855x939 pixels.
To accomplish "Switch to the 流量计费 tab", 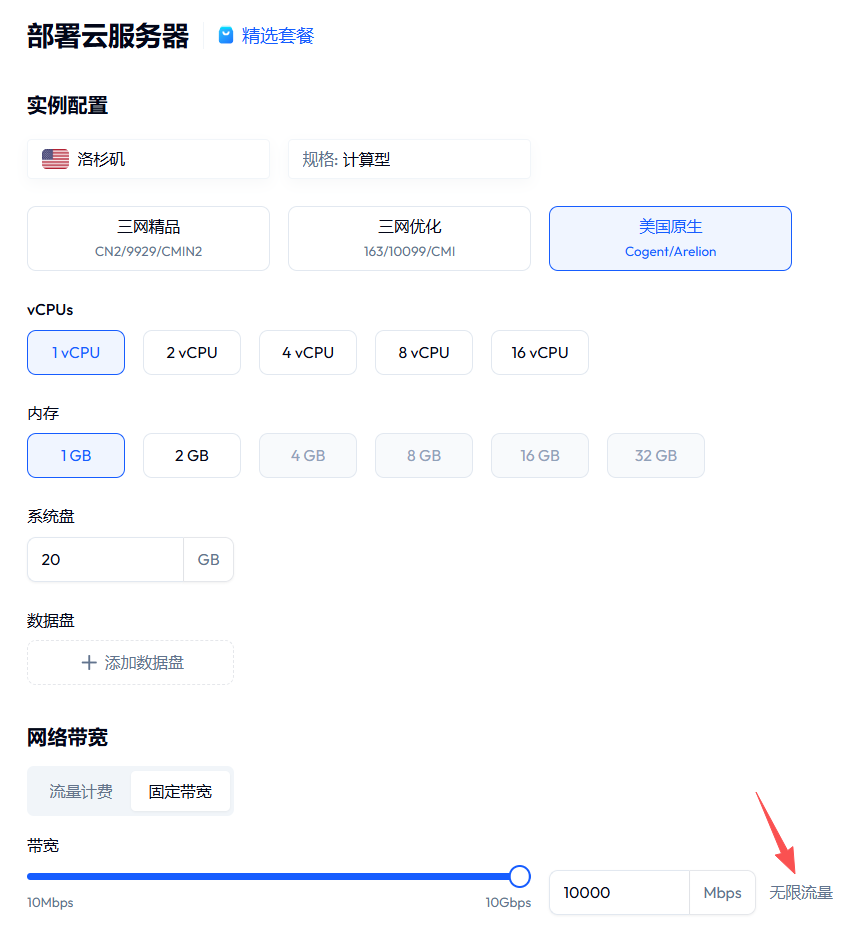I will coord(81,792).
